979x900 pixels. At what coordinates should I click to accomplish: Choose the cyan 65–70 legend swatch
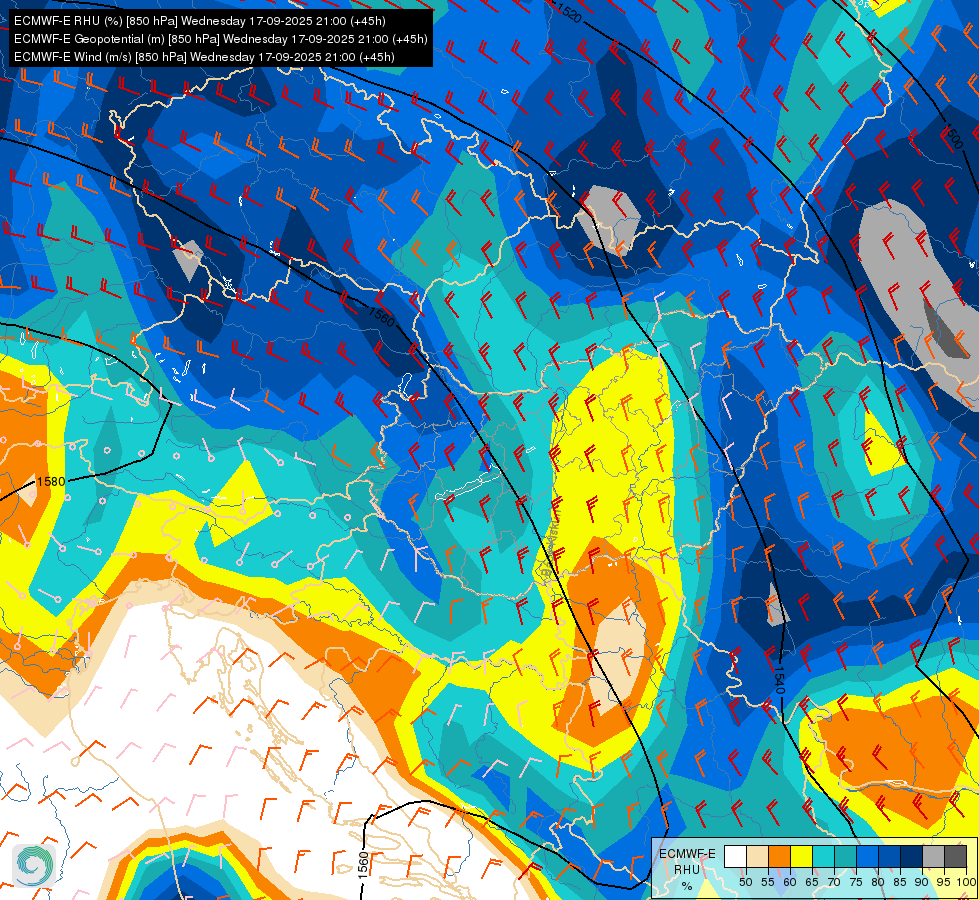point(824,856)
